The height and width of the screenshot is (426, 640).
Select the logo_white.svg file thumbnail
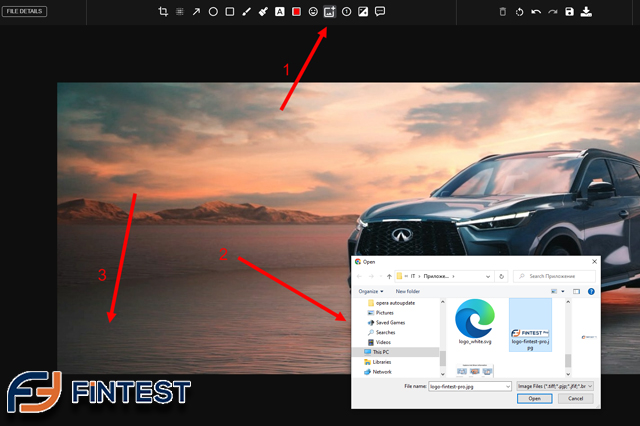474,322
